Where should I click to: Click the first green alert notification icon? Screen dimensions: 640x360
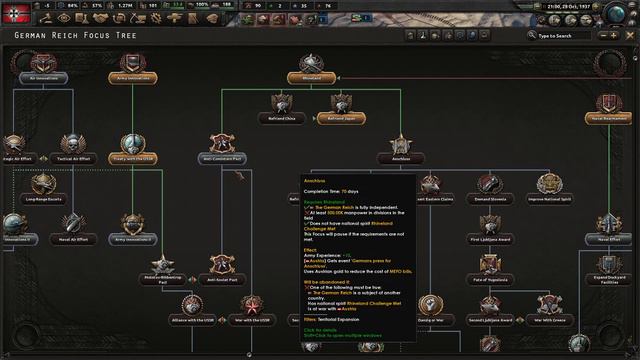(x=247, y=19)
